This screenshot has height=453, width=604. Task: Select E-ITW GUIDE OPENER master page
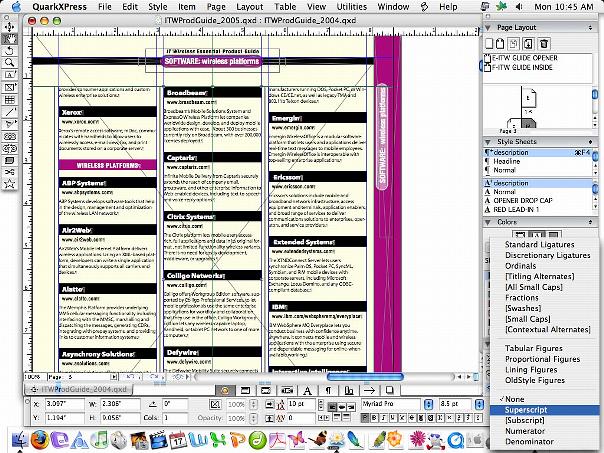click(x=525, y=58)
